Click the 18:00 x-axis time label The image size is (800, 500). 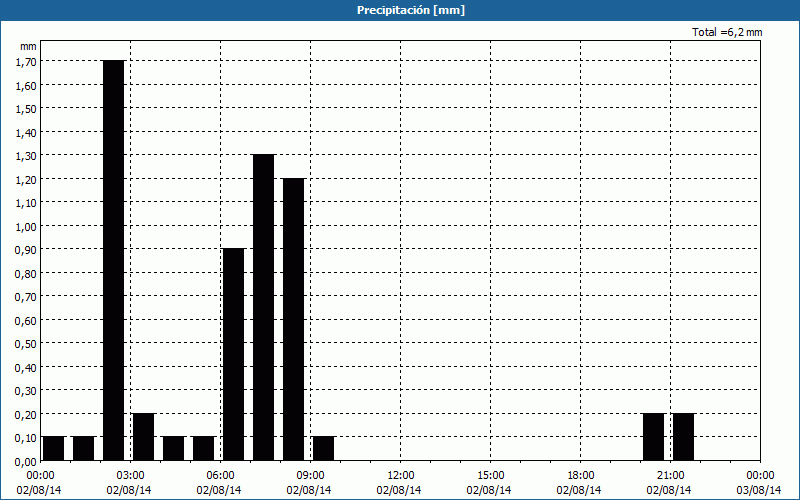580,476
